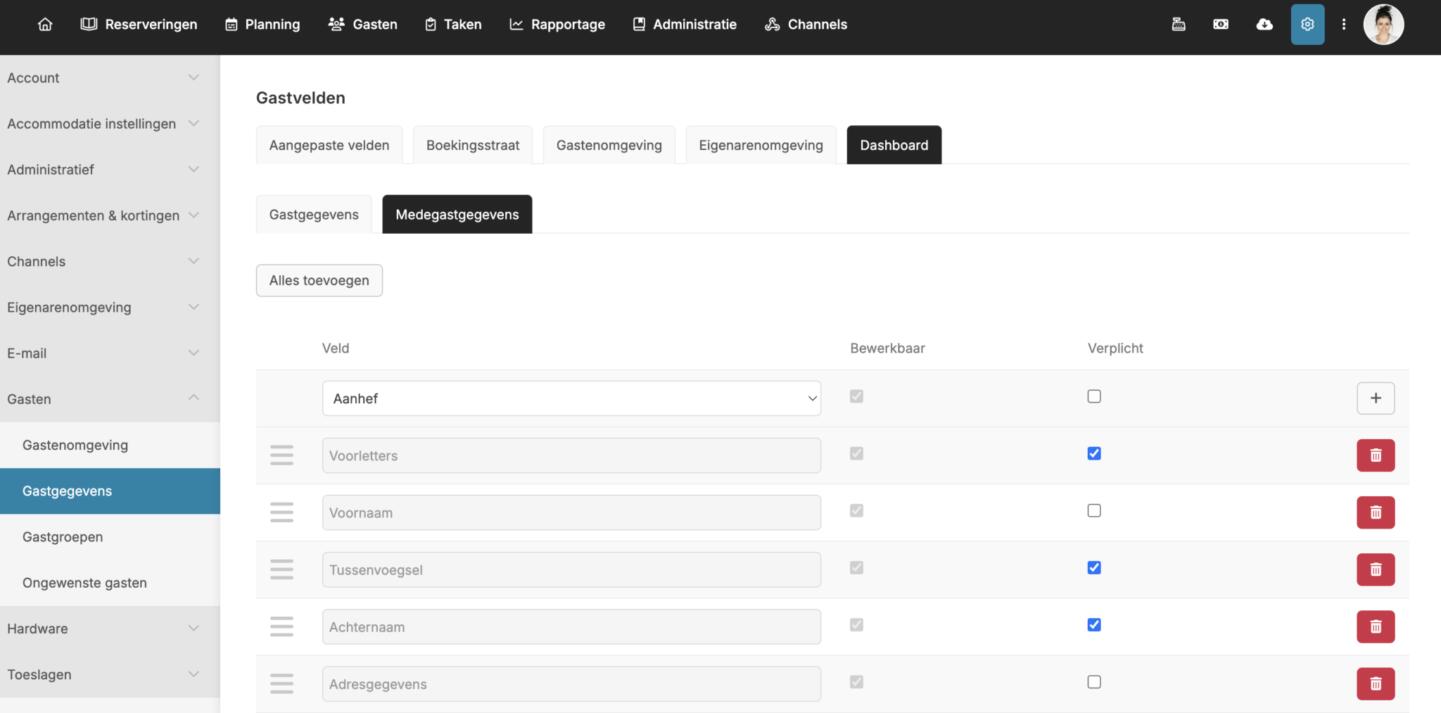Add the Aanhef field with plus button

point(1375,398)
